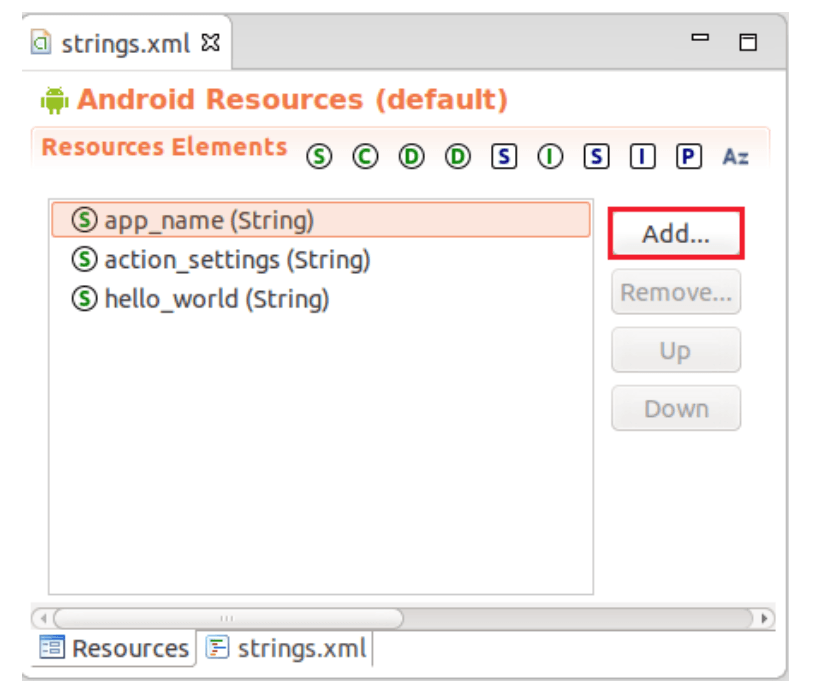Select the hello_world (String) entry
The image size is (820, 700).
click(215, 299)
